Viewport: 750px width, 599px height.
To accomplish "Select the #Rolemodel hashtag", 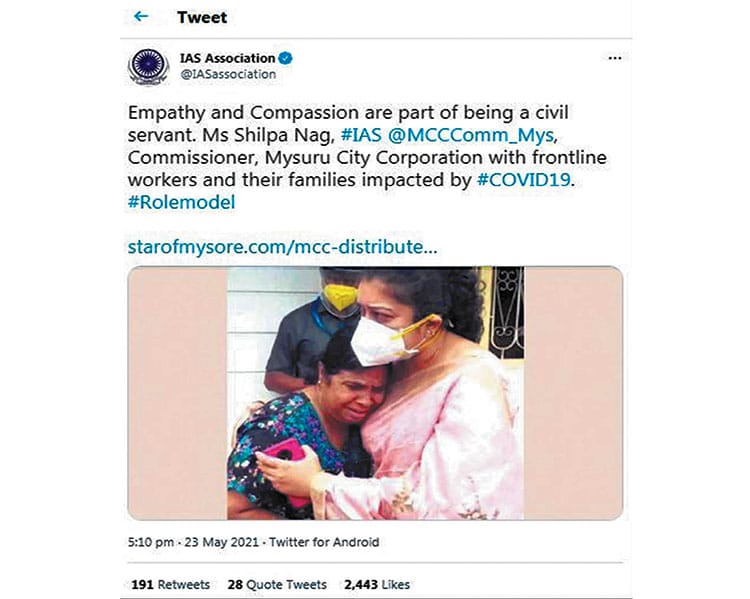I will point(181,203).
